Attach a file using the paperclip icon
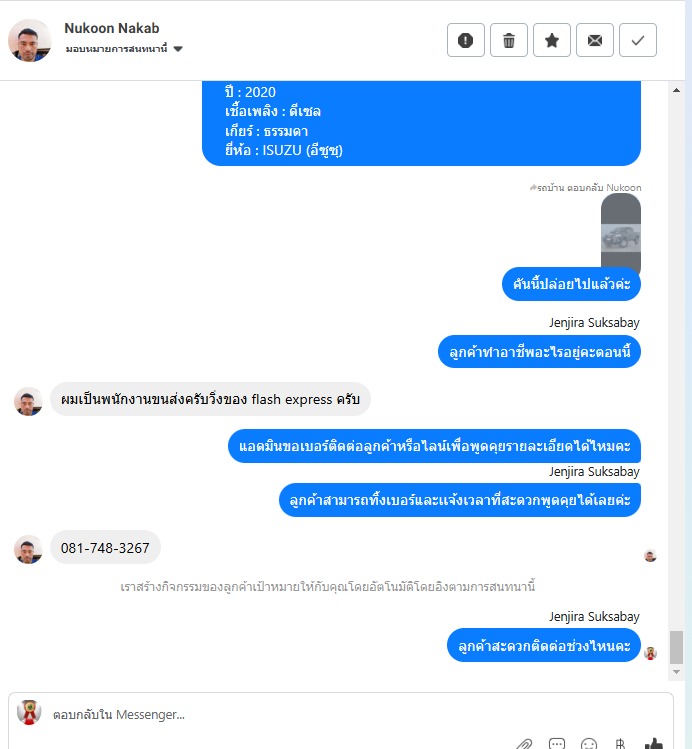692x749 pixels. (524, 744)
